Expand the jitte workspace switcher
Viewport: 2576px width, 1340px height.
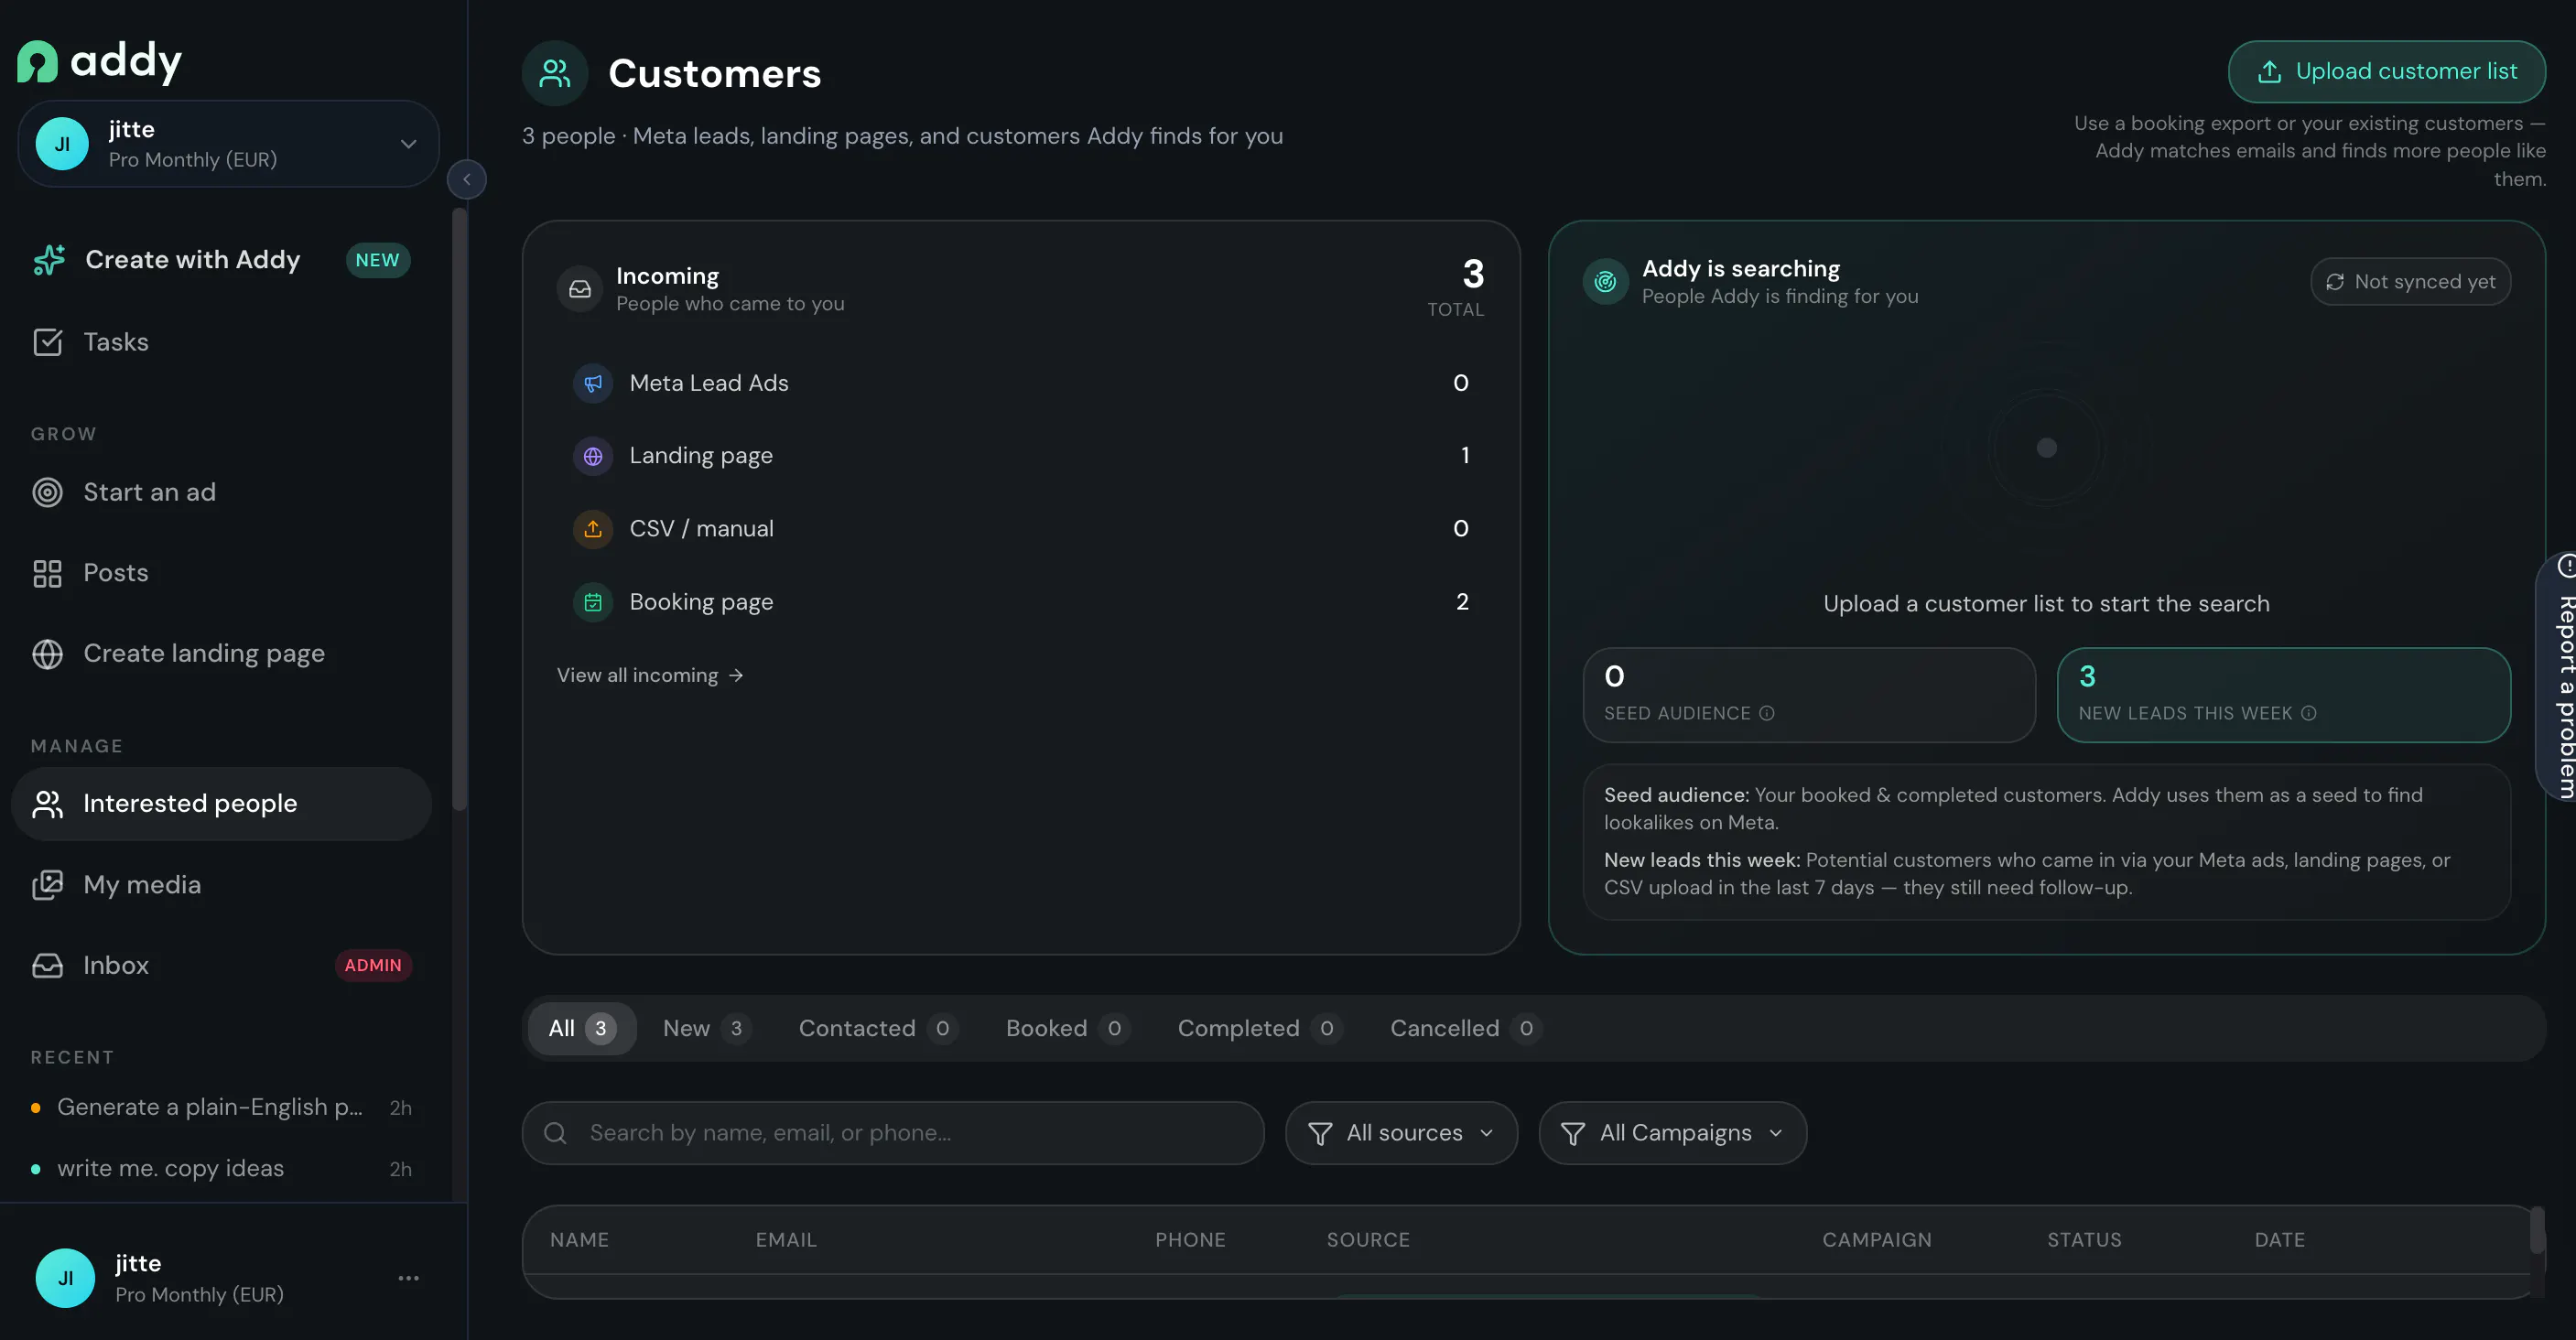click(x=228, y=144)
